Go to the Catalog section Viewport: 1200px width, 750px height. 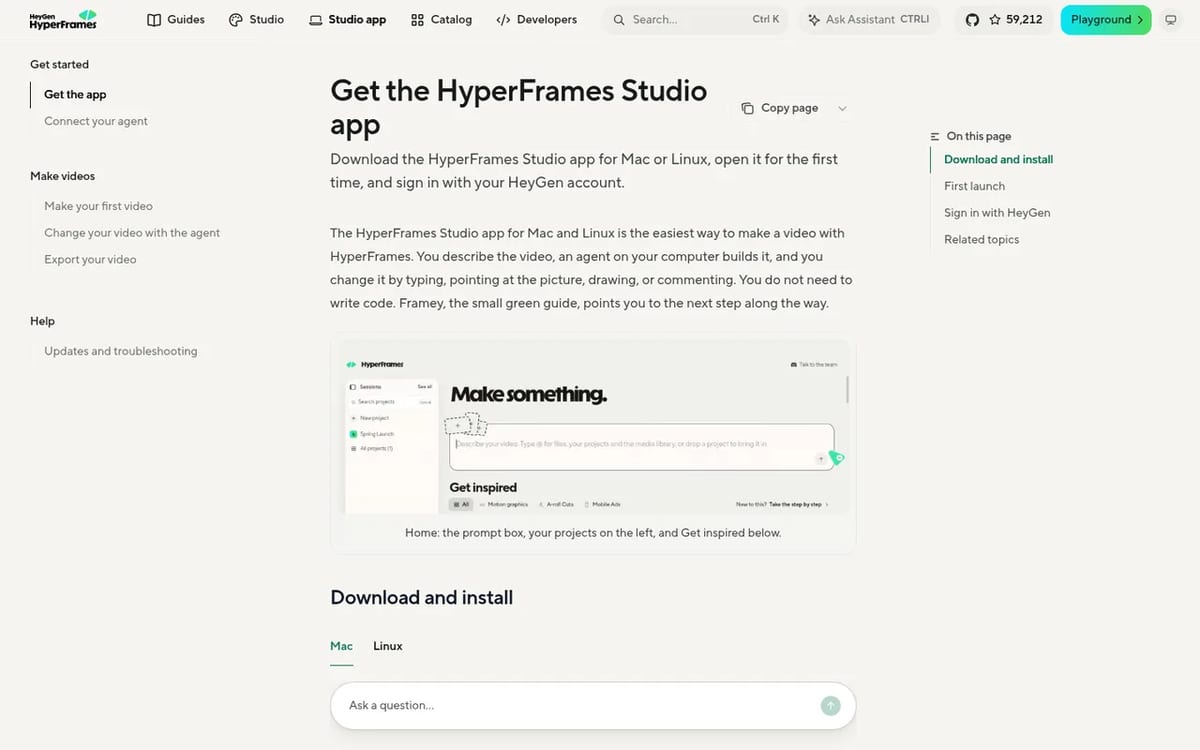click(x=441, y=19)
